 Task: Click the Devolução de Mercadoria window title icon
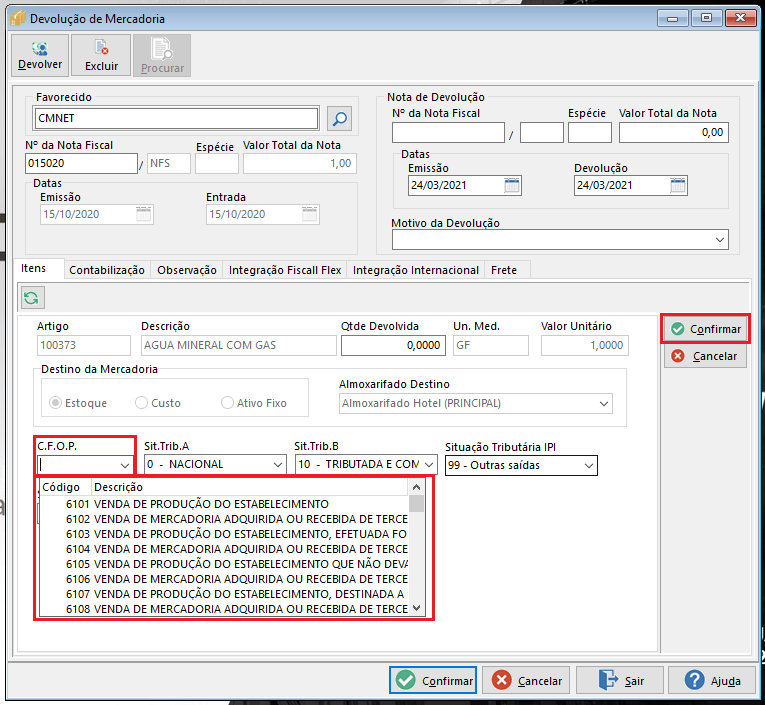(x=18, y=19)
